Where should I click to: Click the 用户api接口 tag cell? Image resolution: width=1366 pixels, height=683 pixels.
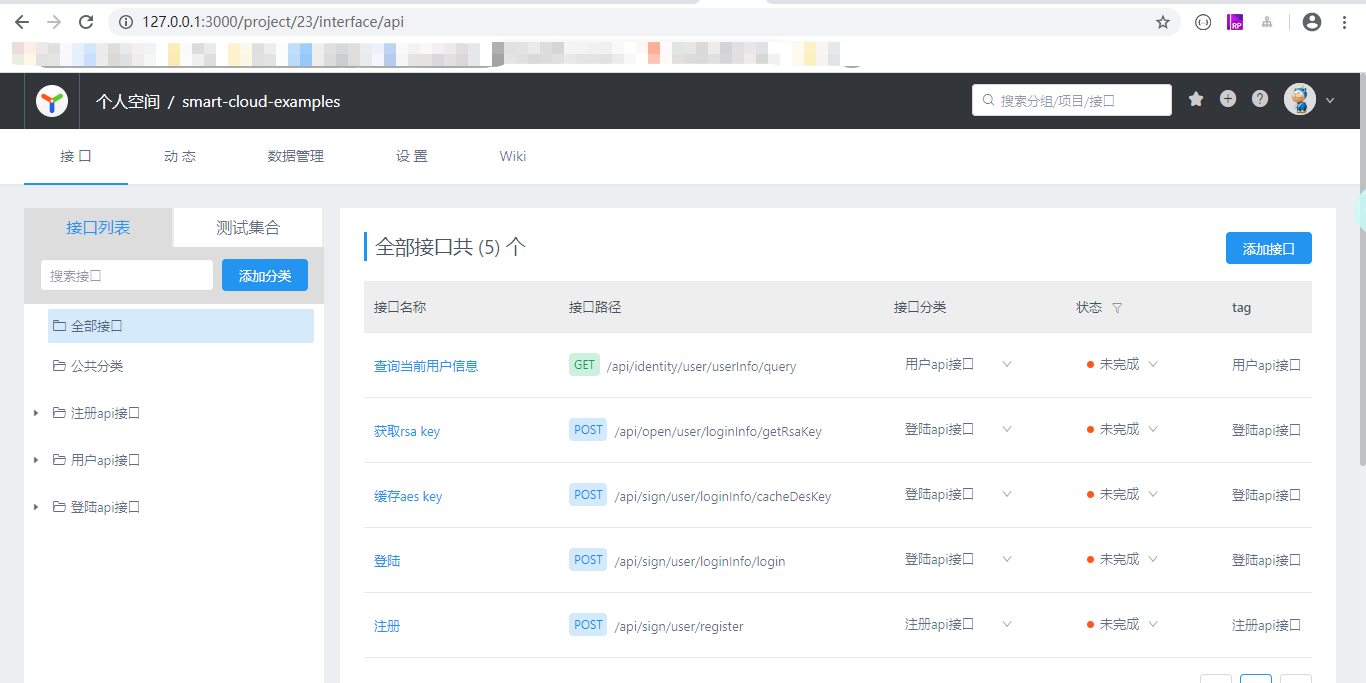tap(1266, 365)
